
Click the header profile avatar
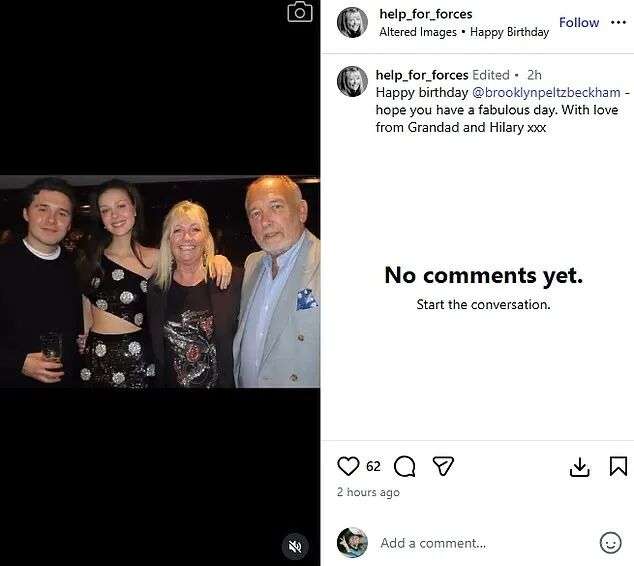(352, 22)
